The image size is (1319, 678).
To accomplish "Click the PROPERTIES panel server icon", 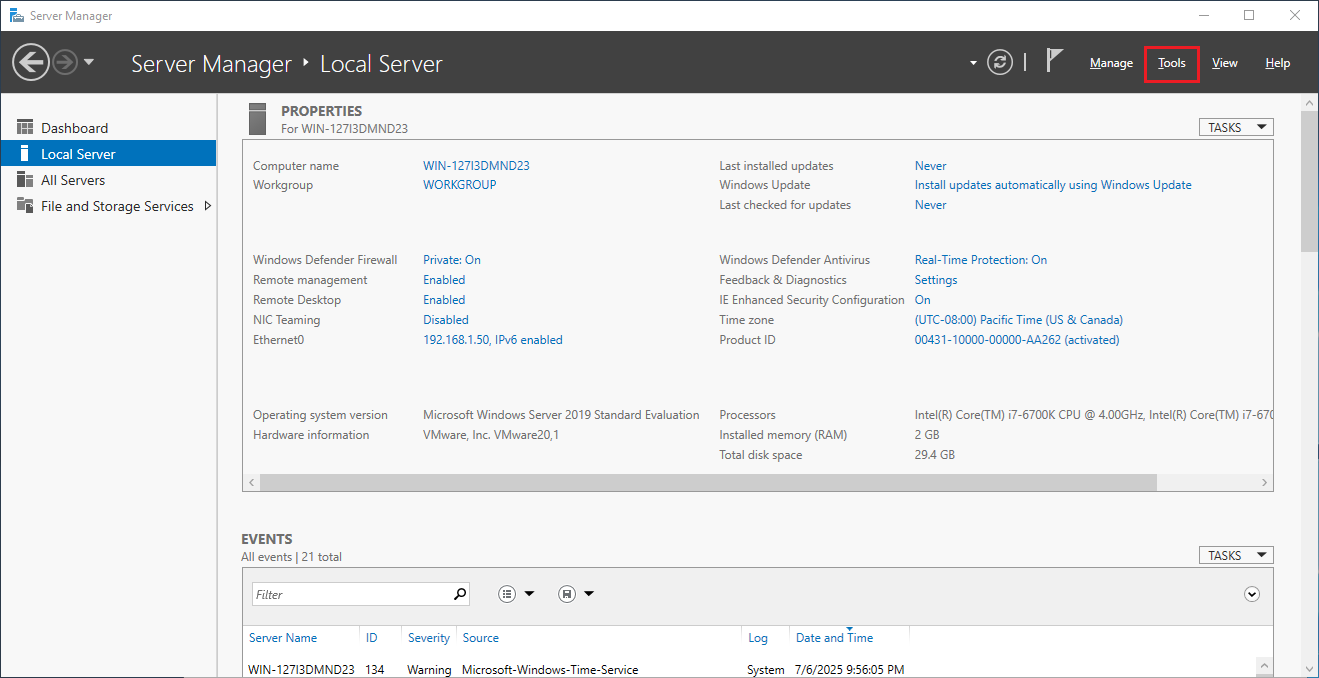I will click(x=257, y=118).
